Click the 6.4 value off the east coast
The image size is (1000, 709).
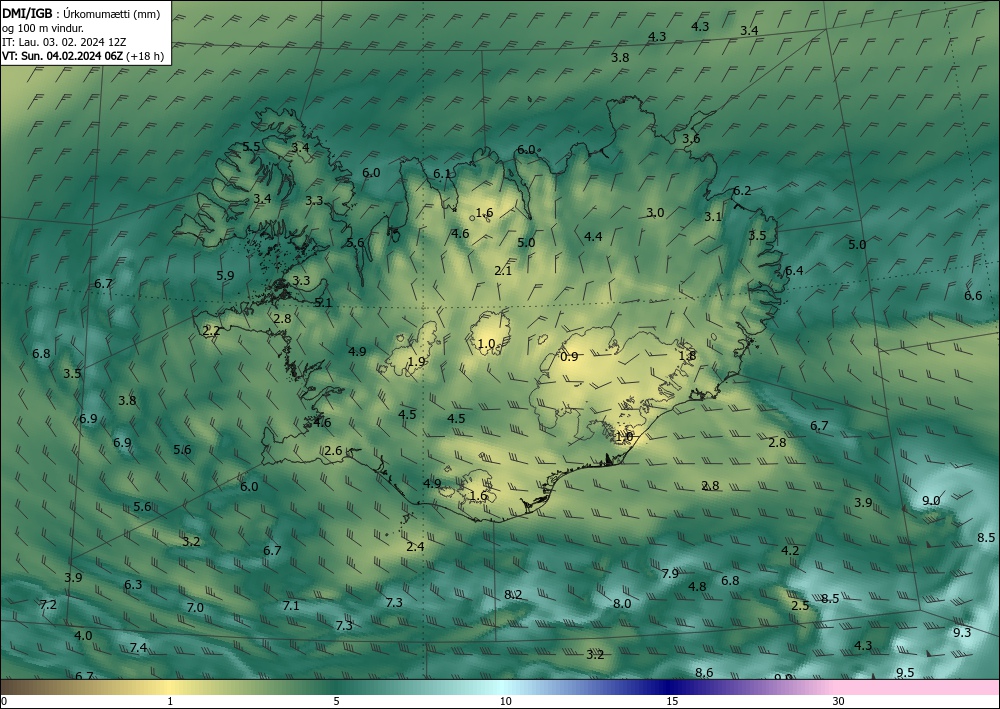[794, 270]
